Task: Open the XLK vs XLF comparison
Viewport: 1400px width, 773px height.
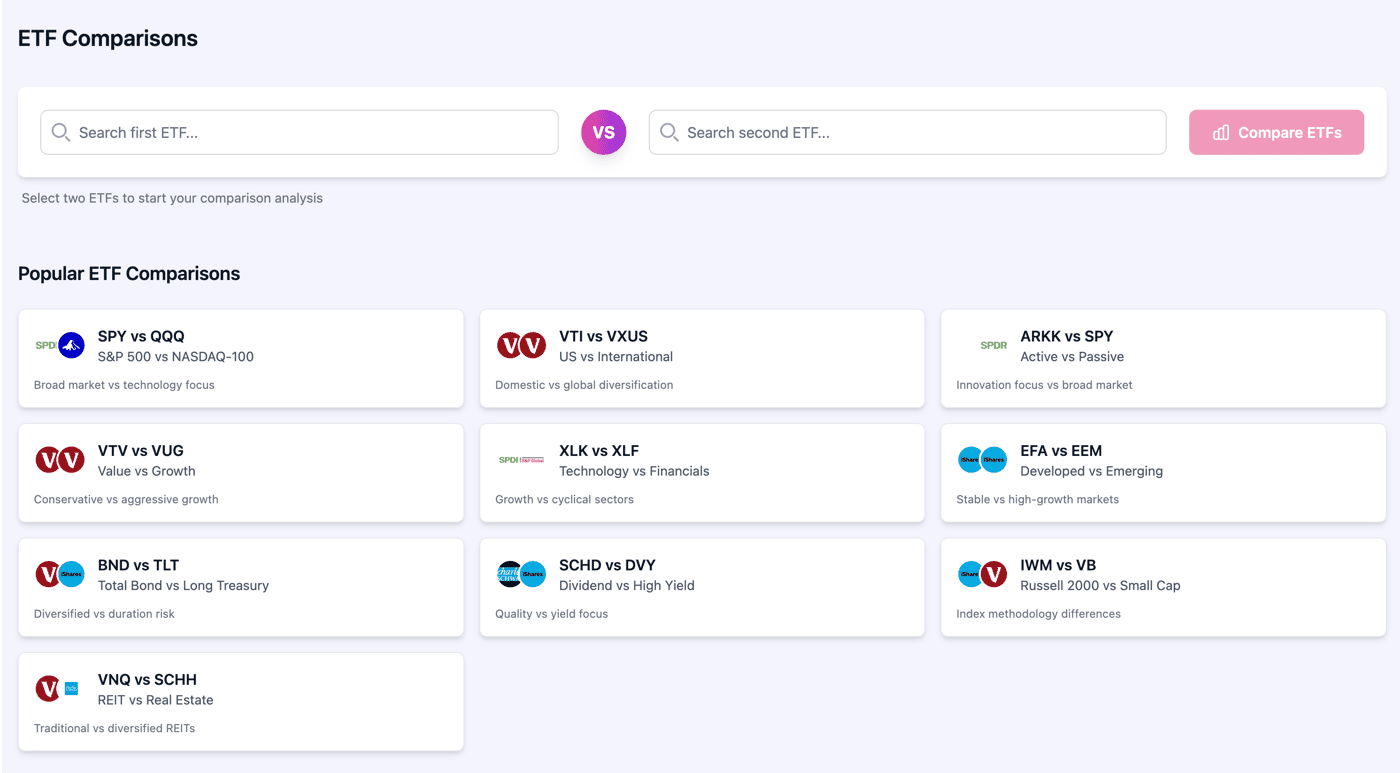Action: (x=702, y=473)
